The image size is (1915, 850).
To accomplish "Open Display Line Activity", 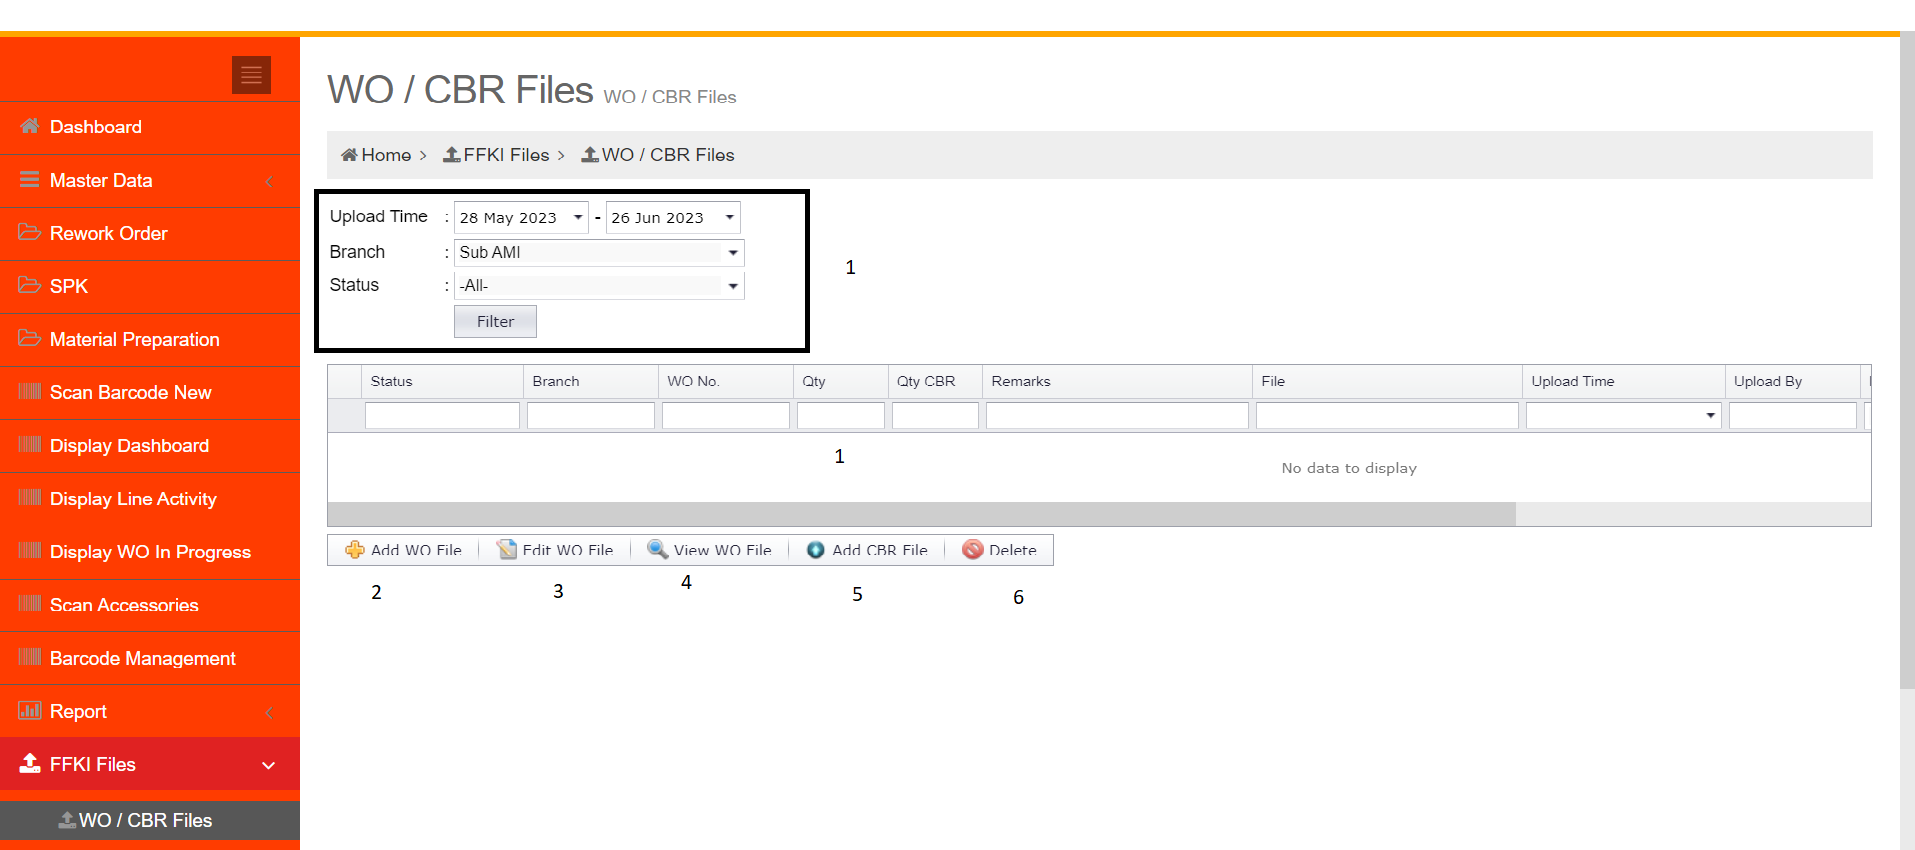I will click(x=150, y=499).
